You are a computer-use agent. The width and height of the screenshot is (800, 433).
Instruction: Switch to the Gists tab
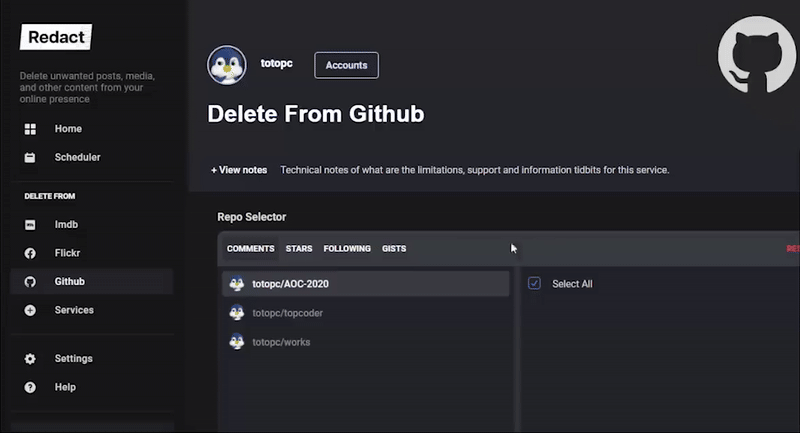394,248
